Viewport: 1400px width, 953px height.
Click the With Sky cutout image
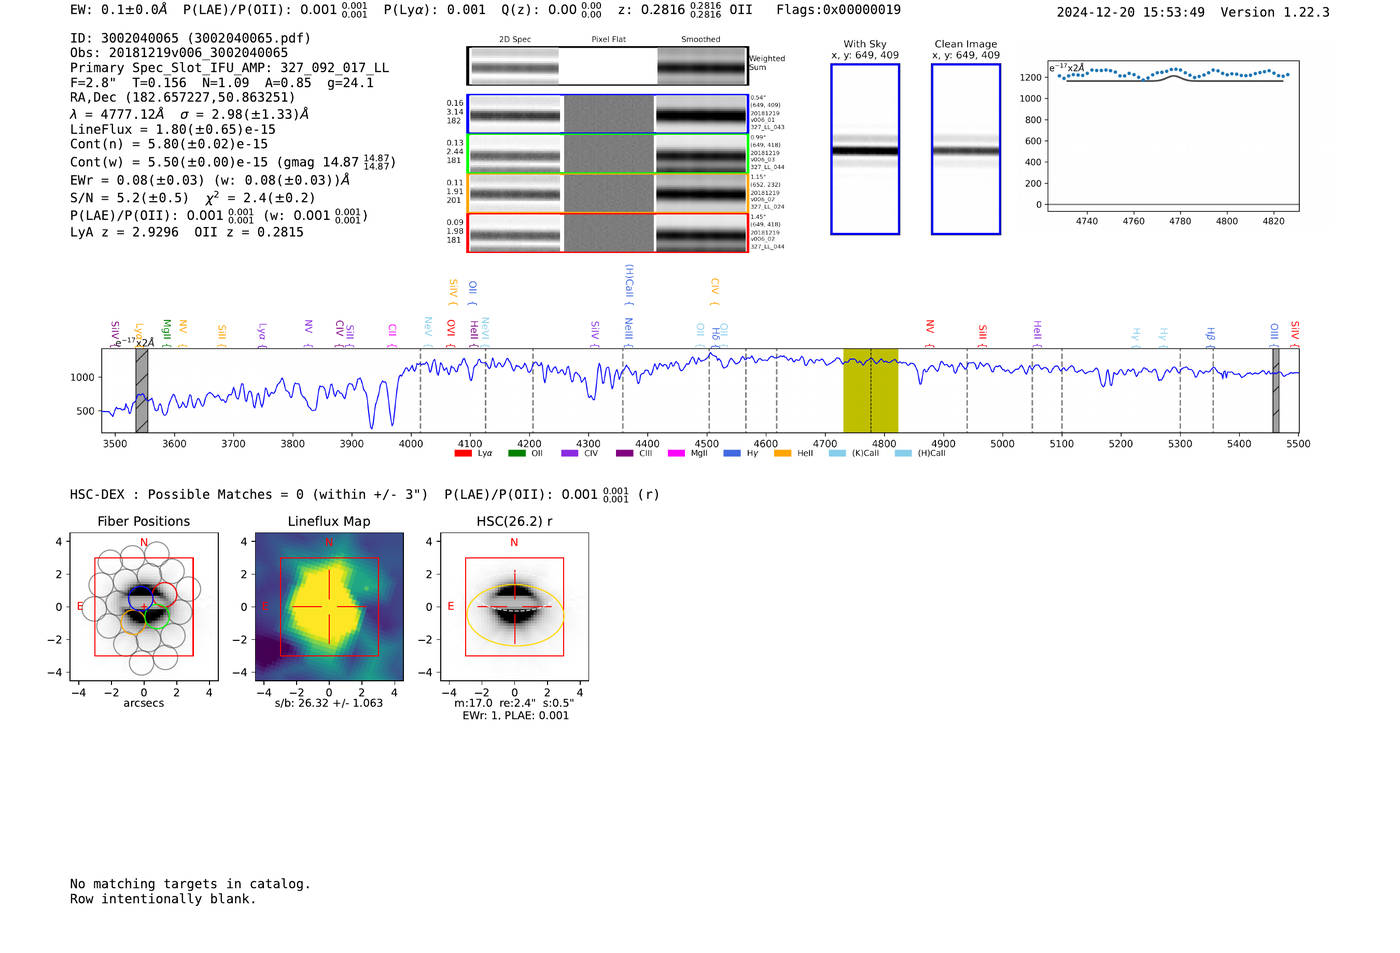click(x=865, y=149)
